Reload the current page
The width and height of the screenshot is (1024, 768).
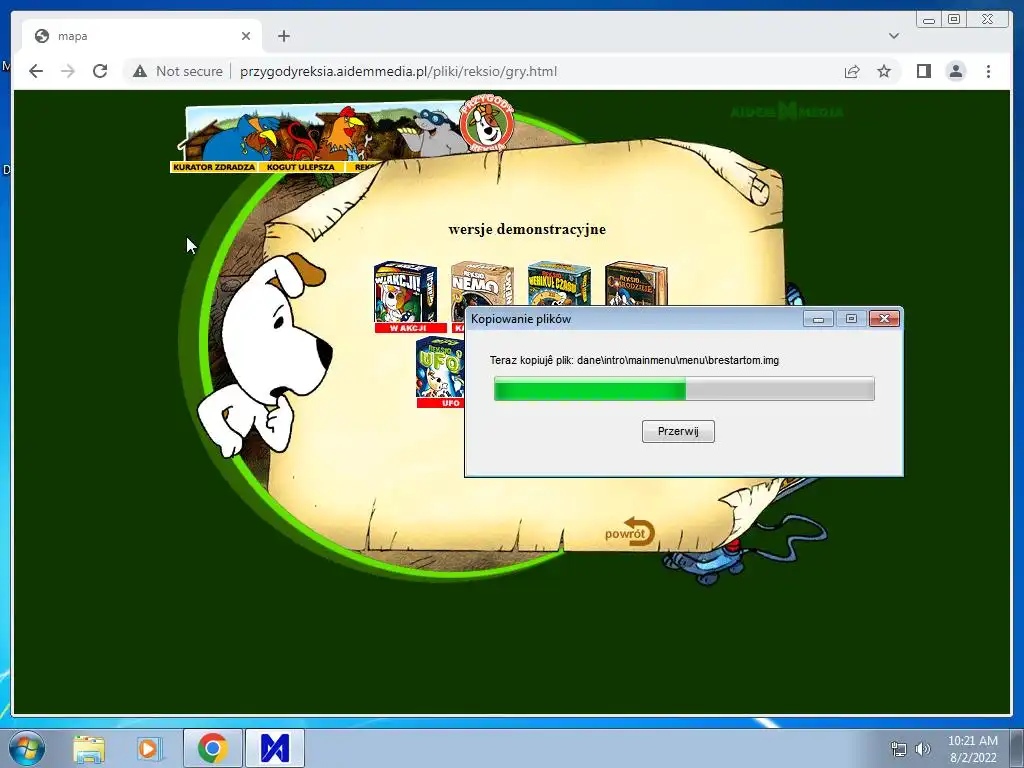click(100, 71)
